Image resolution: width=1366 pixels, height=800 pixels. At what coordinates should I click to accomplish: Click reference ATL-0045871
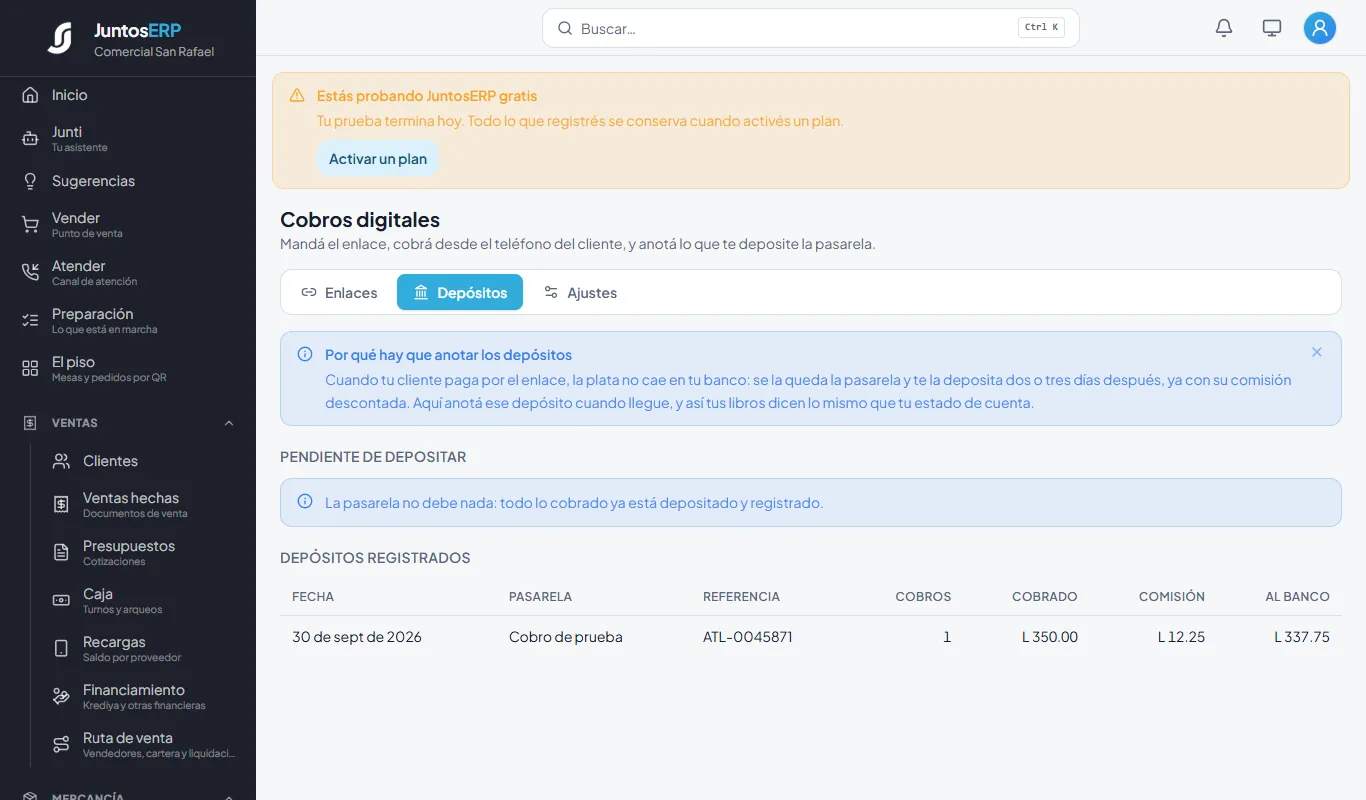point(748,637)
